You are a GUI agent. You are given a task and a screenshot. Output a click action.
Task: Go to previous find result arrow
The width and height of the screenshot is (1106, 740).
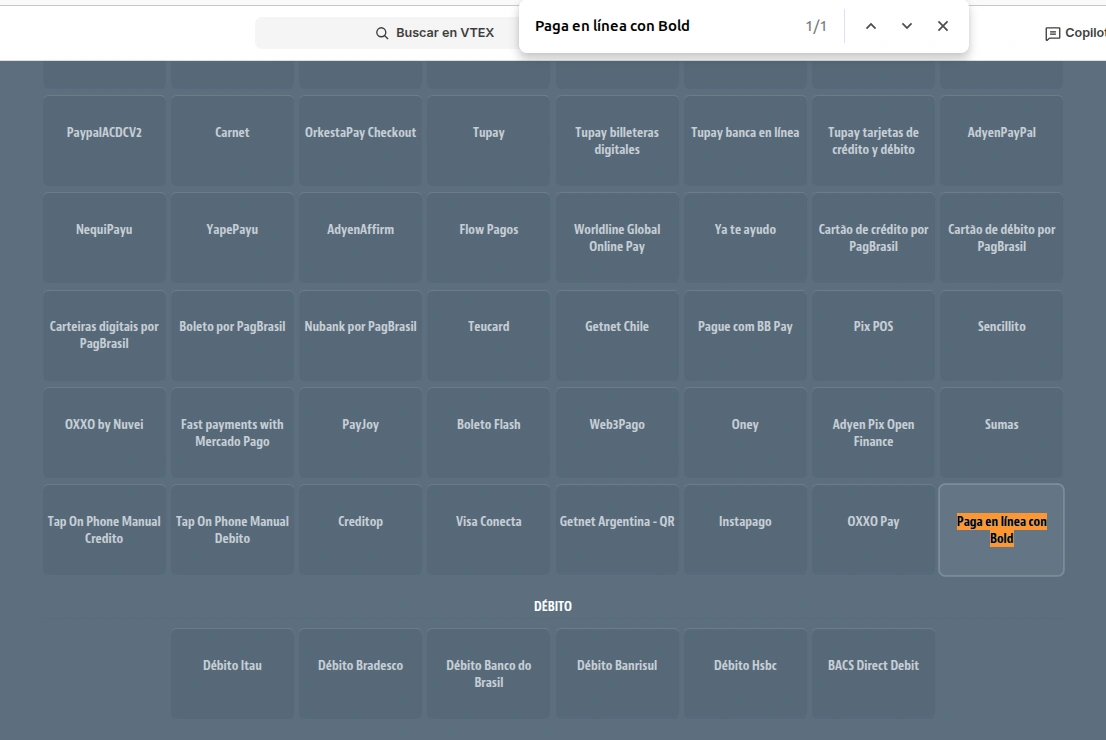[870, 26]
